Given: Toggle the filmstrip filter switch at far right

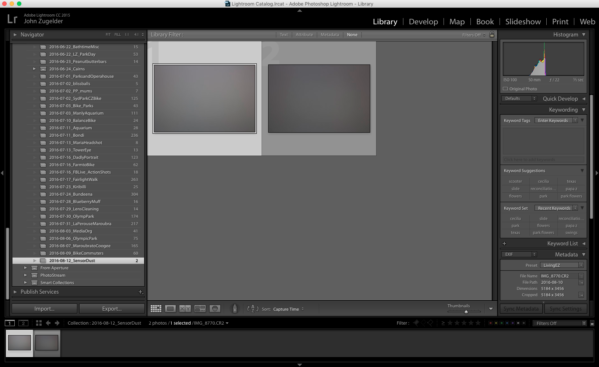Looking at the screenshot, I should (x=592, y=323).
